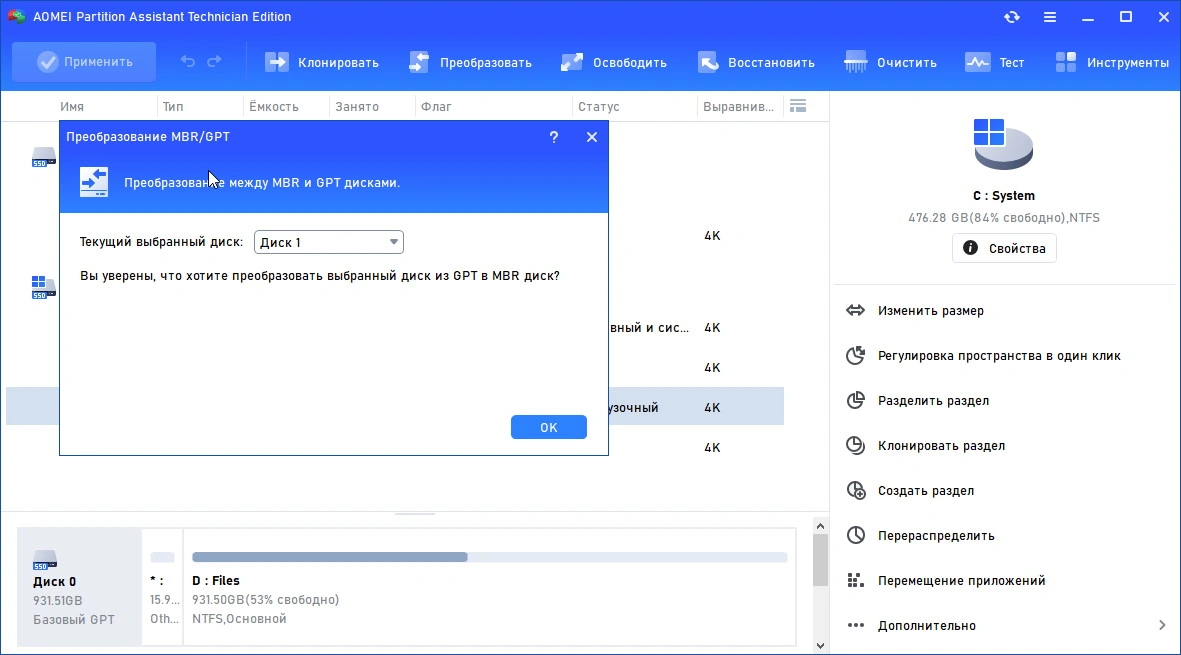
Task: Open the Диск 1 dropdown
Action: pyautogui.click(x=328, y=242)
